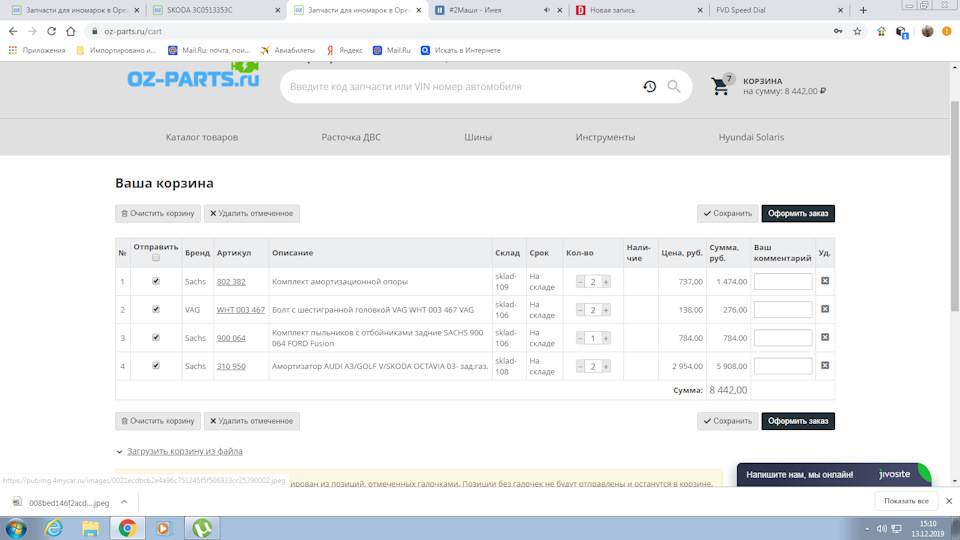
Task: Uncheck the Sachs 802 382 row checkbox
Action: point(156,281)
